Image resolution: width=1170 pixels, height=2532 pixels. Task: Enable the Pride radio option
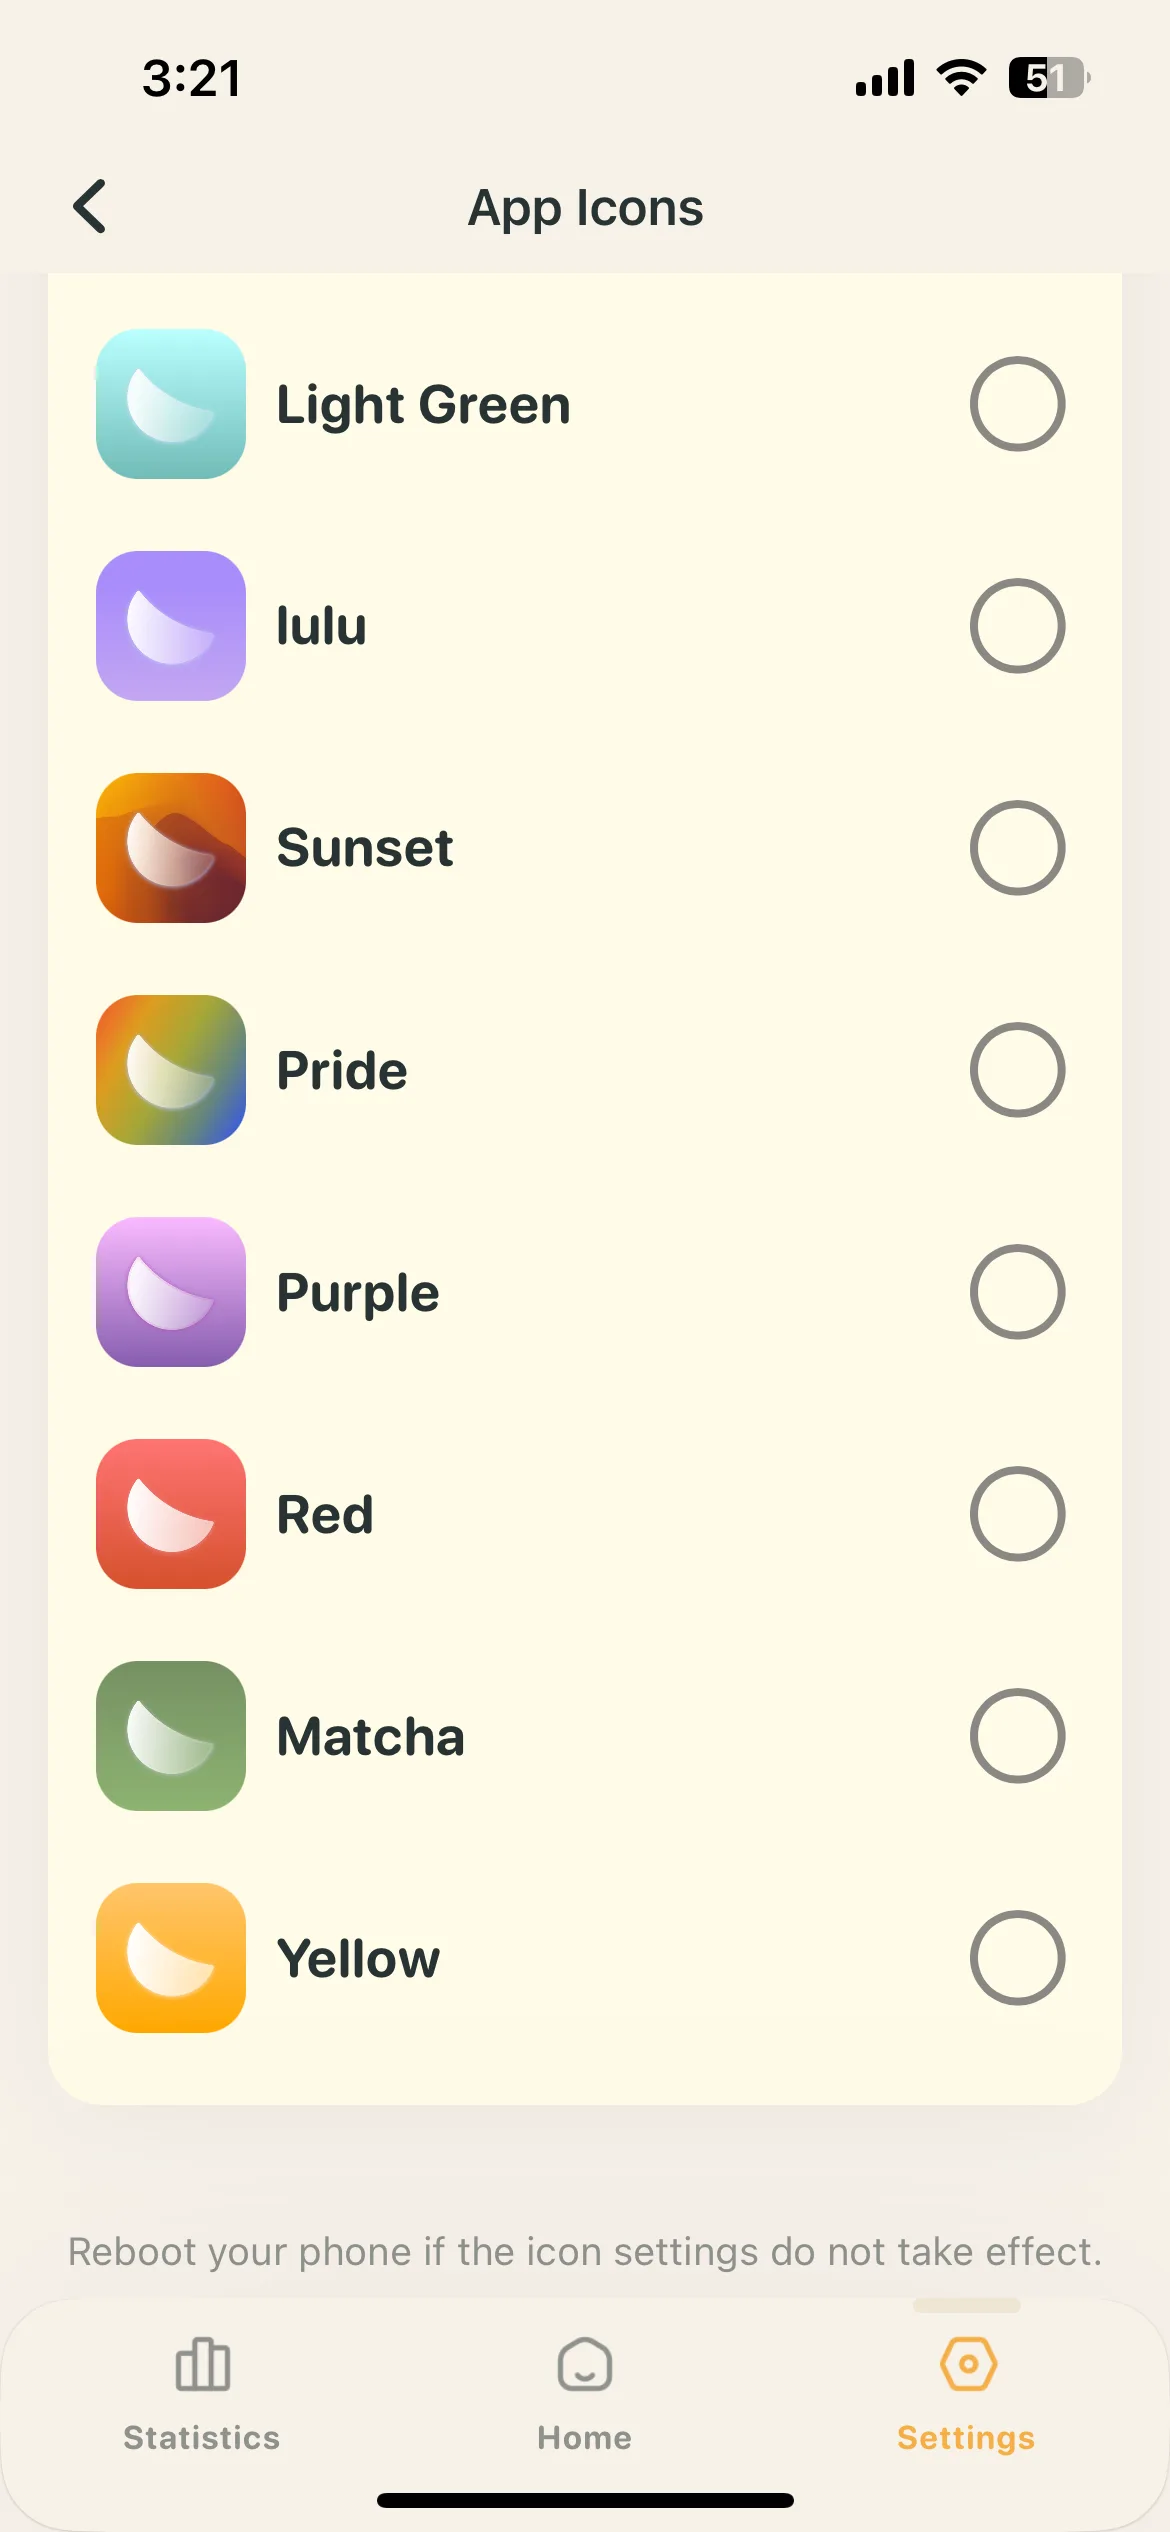(1017, 1070)
